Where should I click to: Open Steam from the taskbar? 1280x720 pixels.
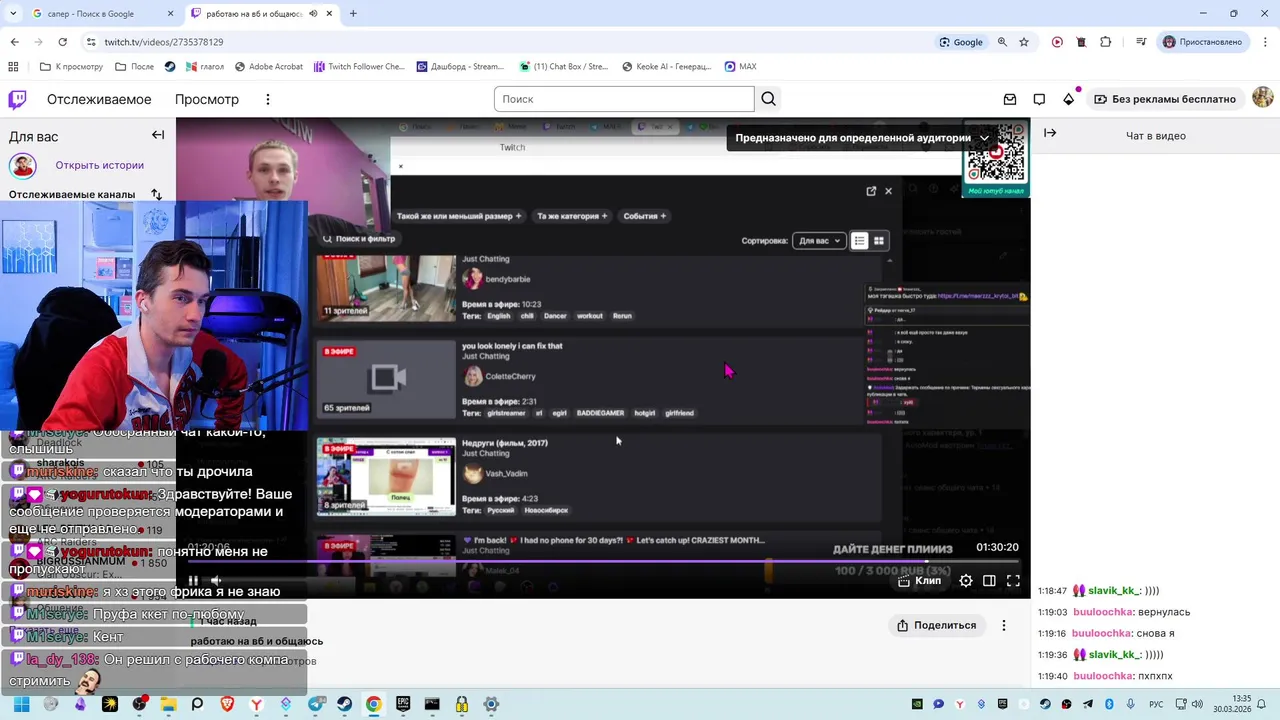coord(344,704)
